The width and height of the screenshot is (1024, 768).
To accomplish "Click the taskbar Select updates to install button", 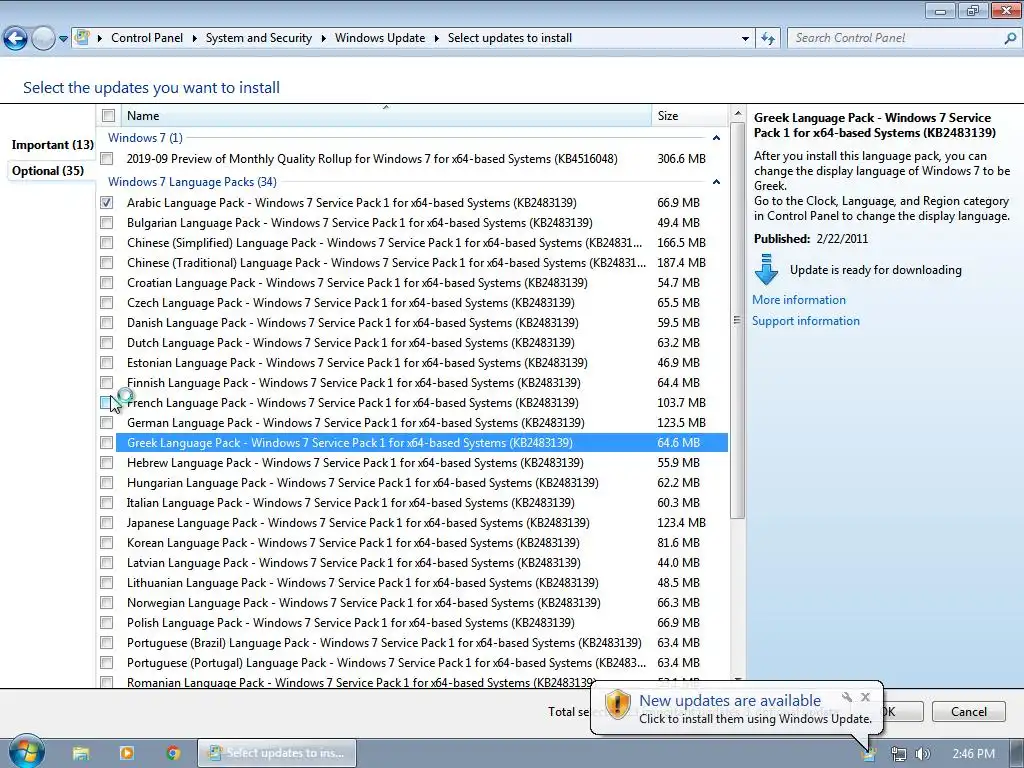I will click(x=277, y=753).
